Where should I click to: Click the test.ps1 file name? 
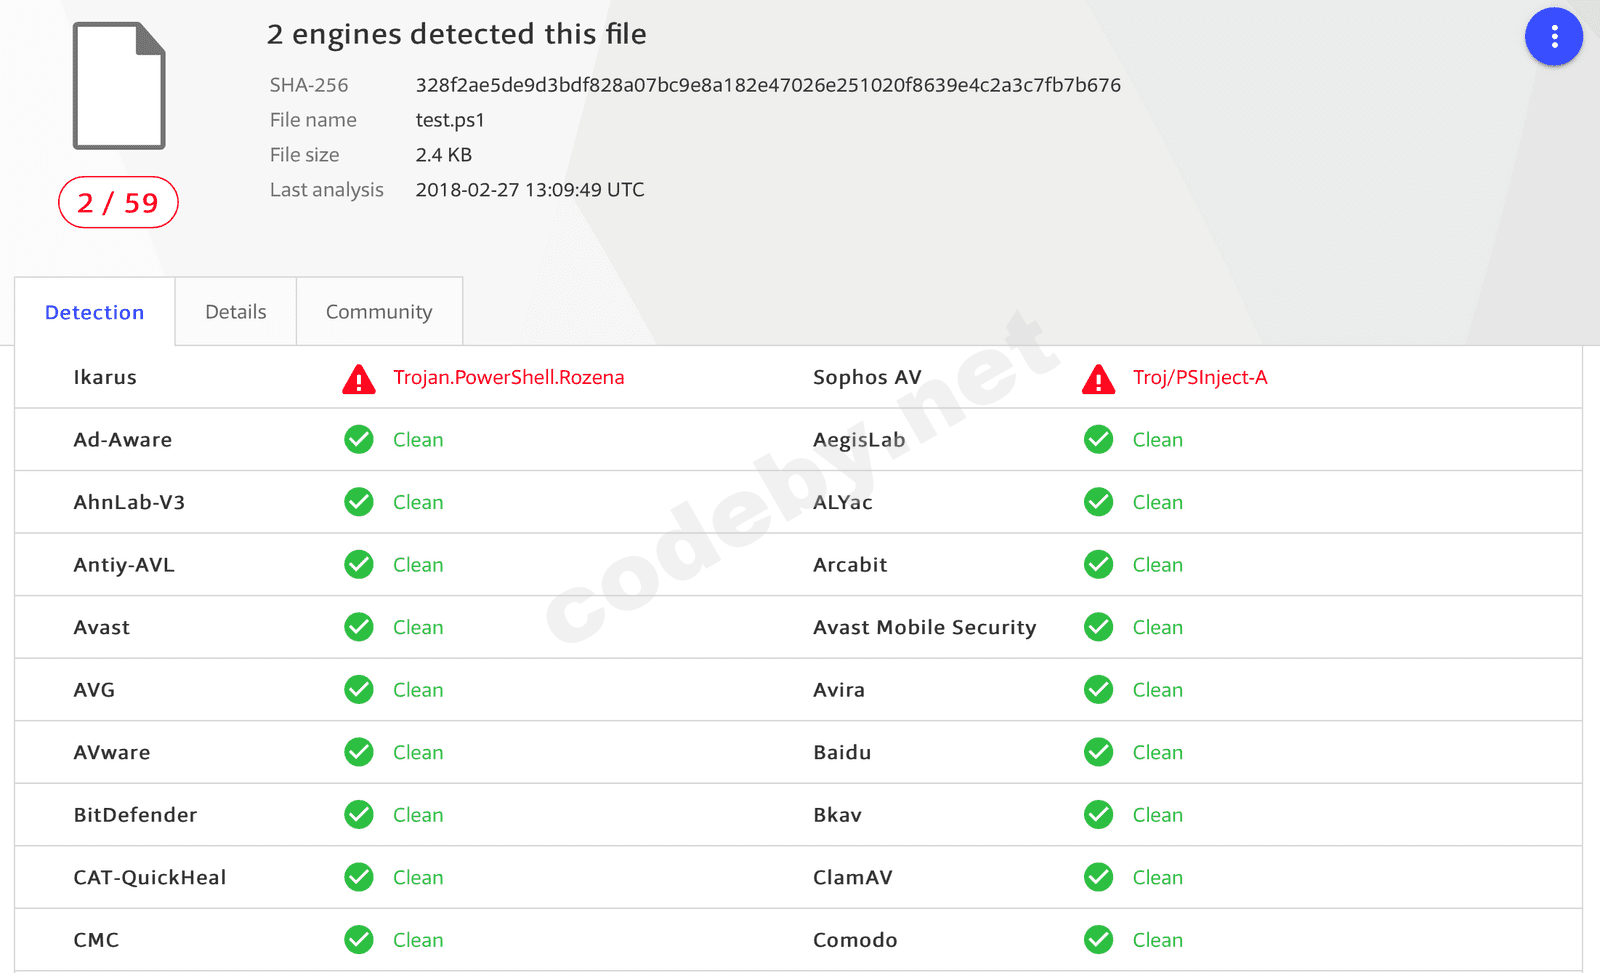click(450, 120)
